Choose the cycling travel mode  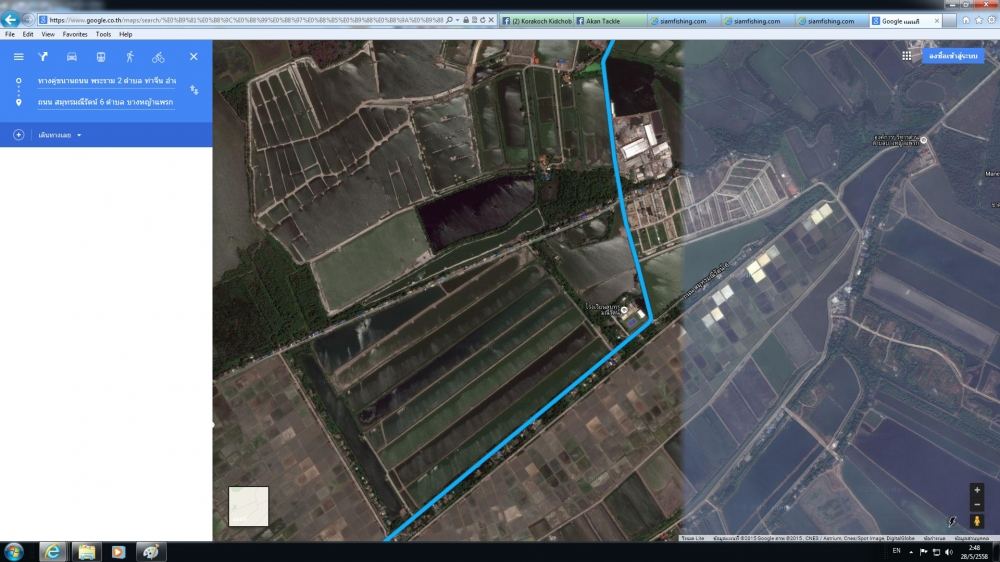pos(158,57)
